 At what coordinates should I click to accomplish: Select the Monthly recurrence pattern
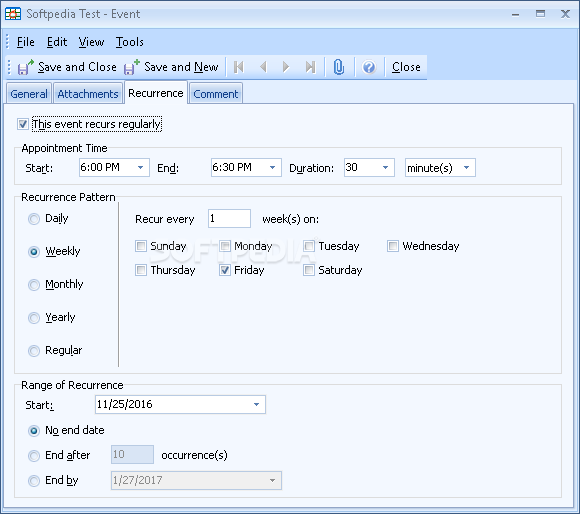(34, 285)
